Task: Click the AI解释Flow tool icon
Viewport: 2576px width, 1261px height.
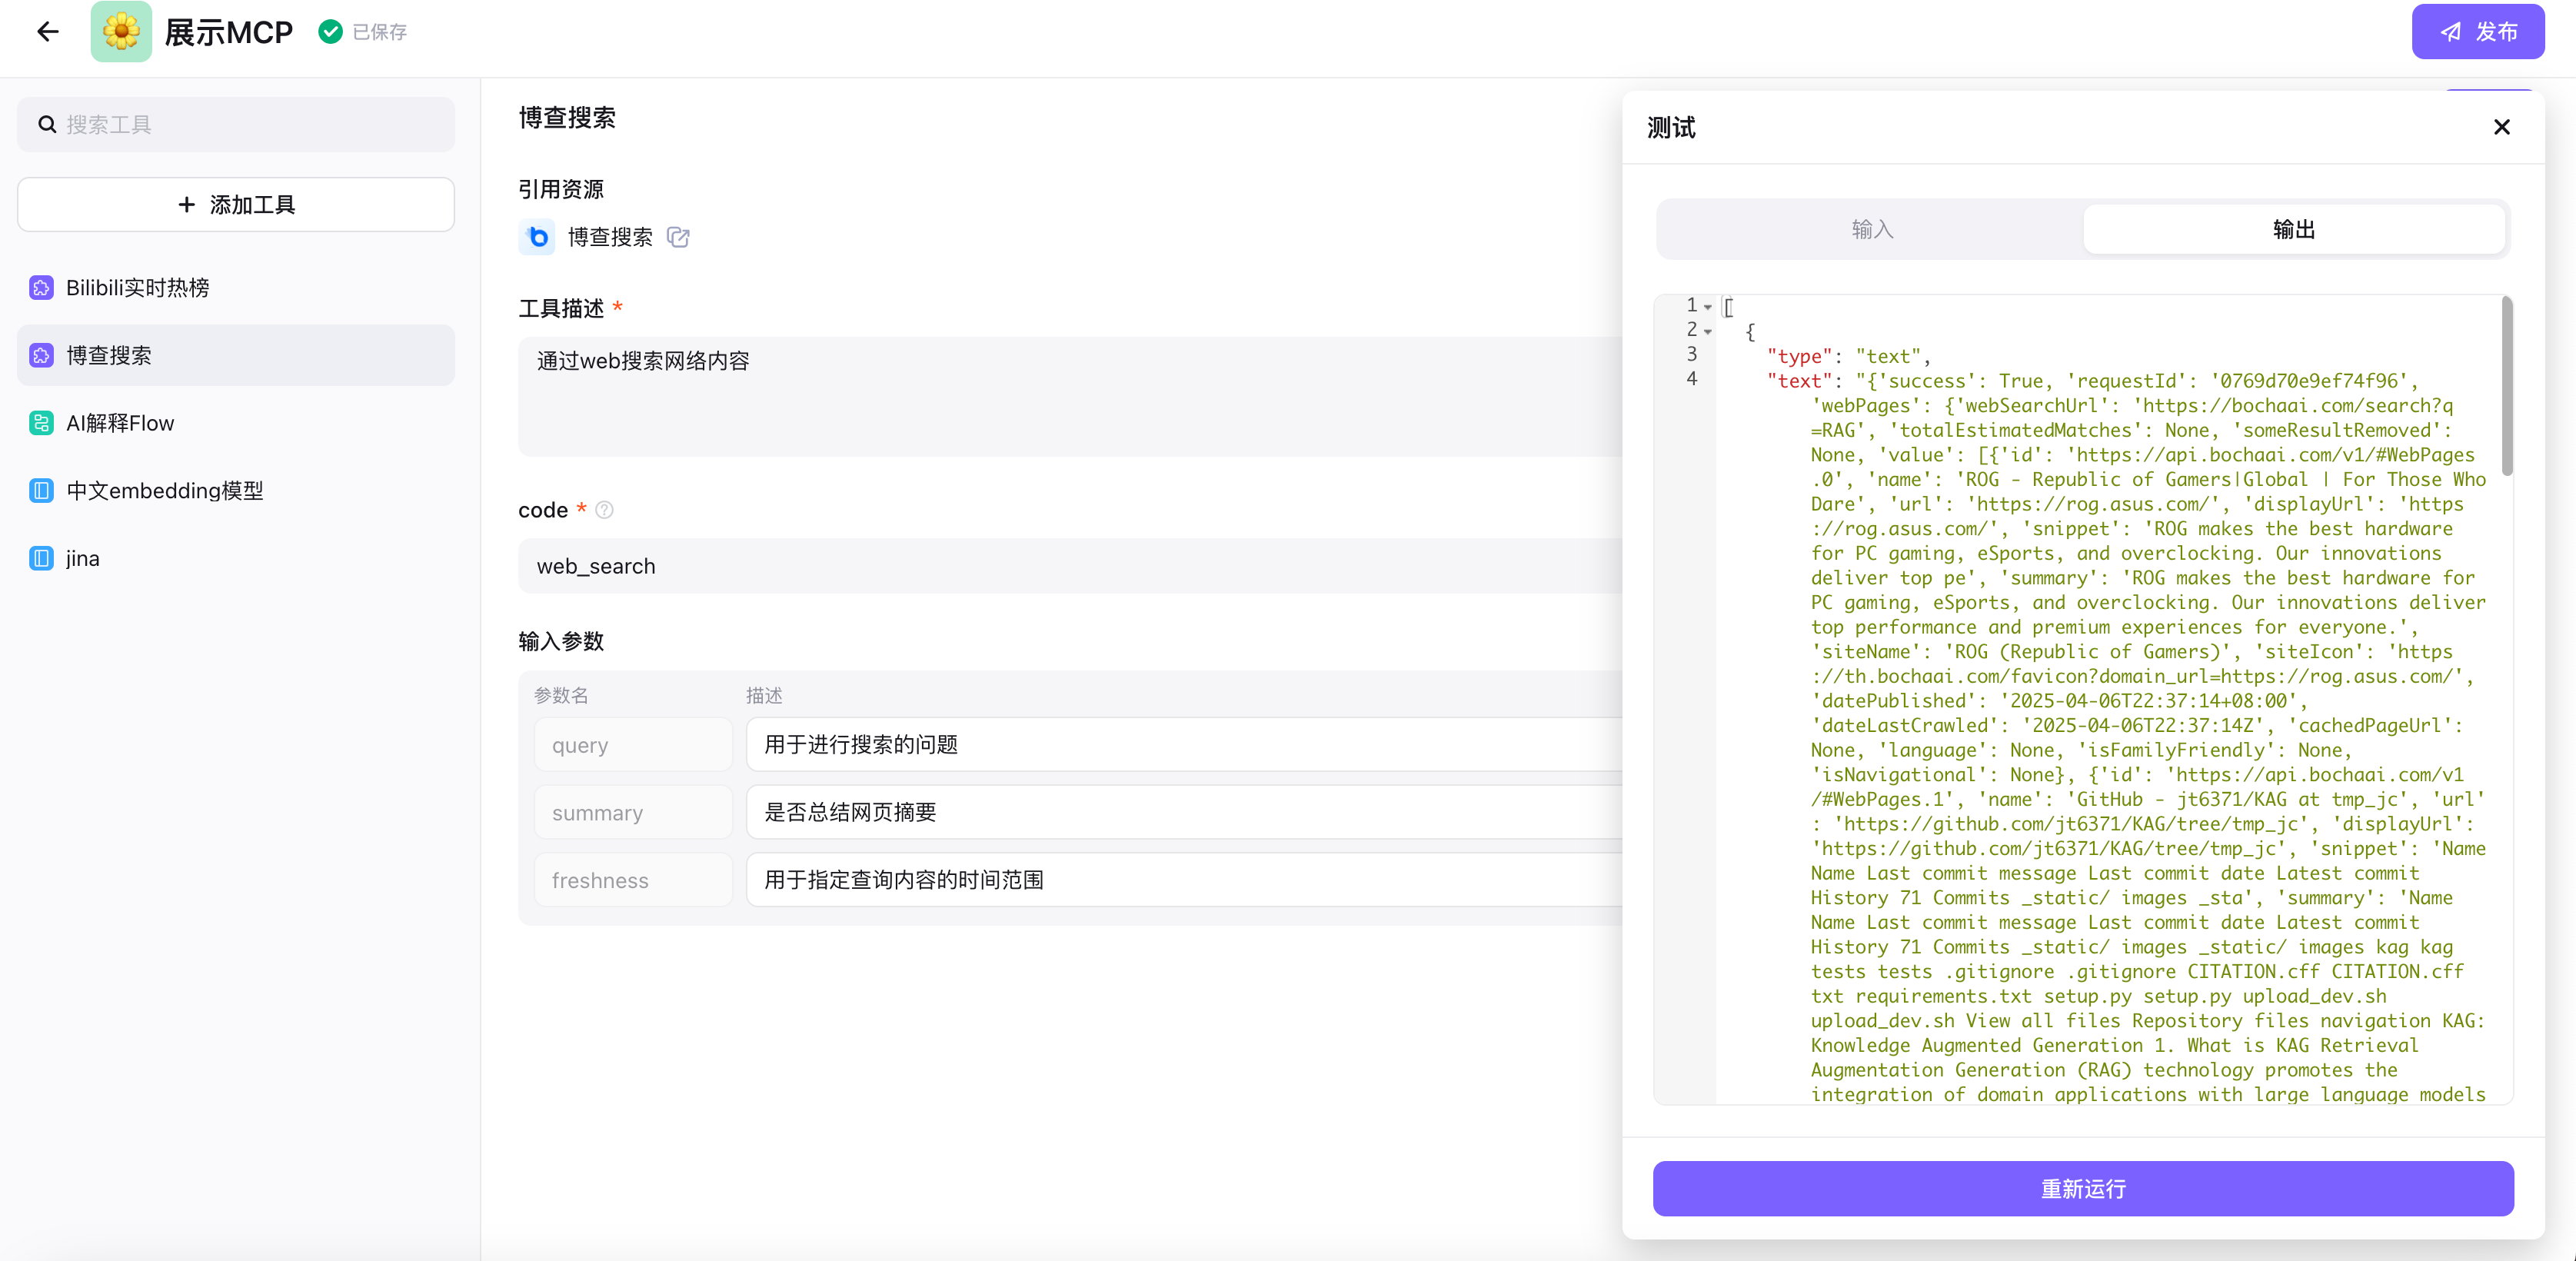Action: 41,423
